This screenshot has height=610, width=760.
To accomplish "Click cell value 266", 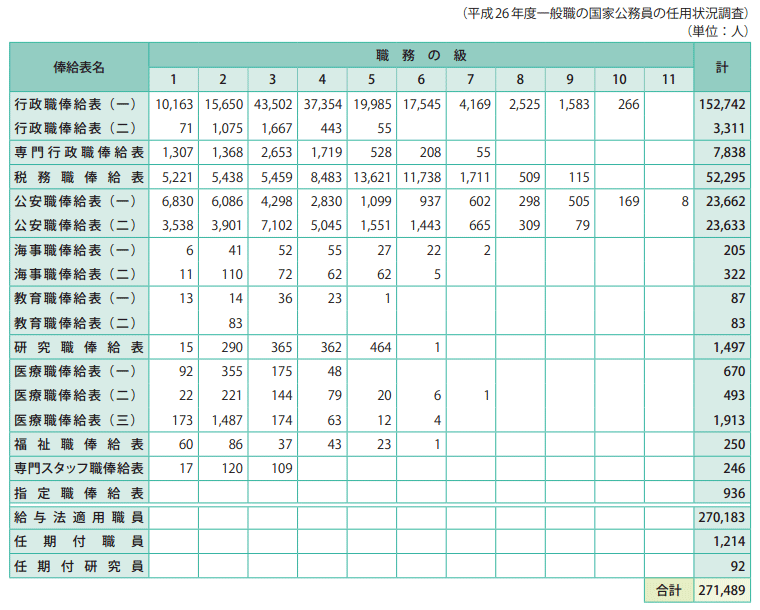I will coord(628,104).
